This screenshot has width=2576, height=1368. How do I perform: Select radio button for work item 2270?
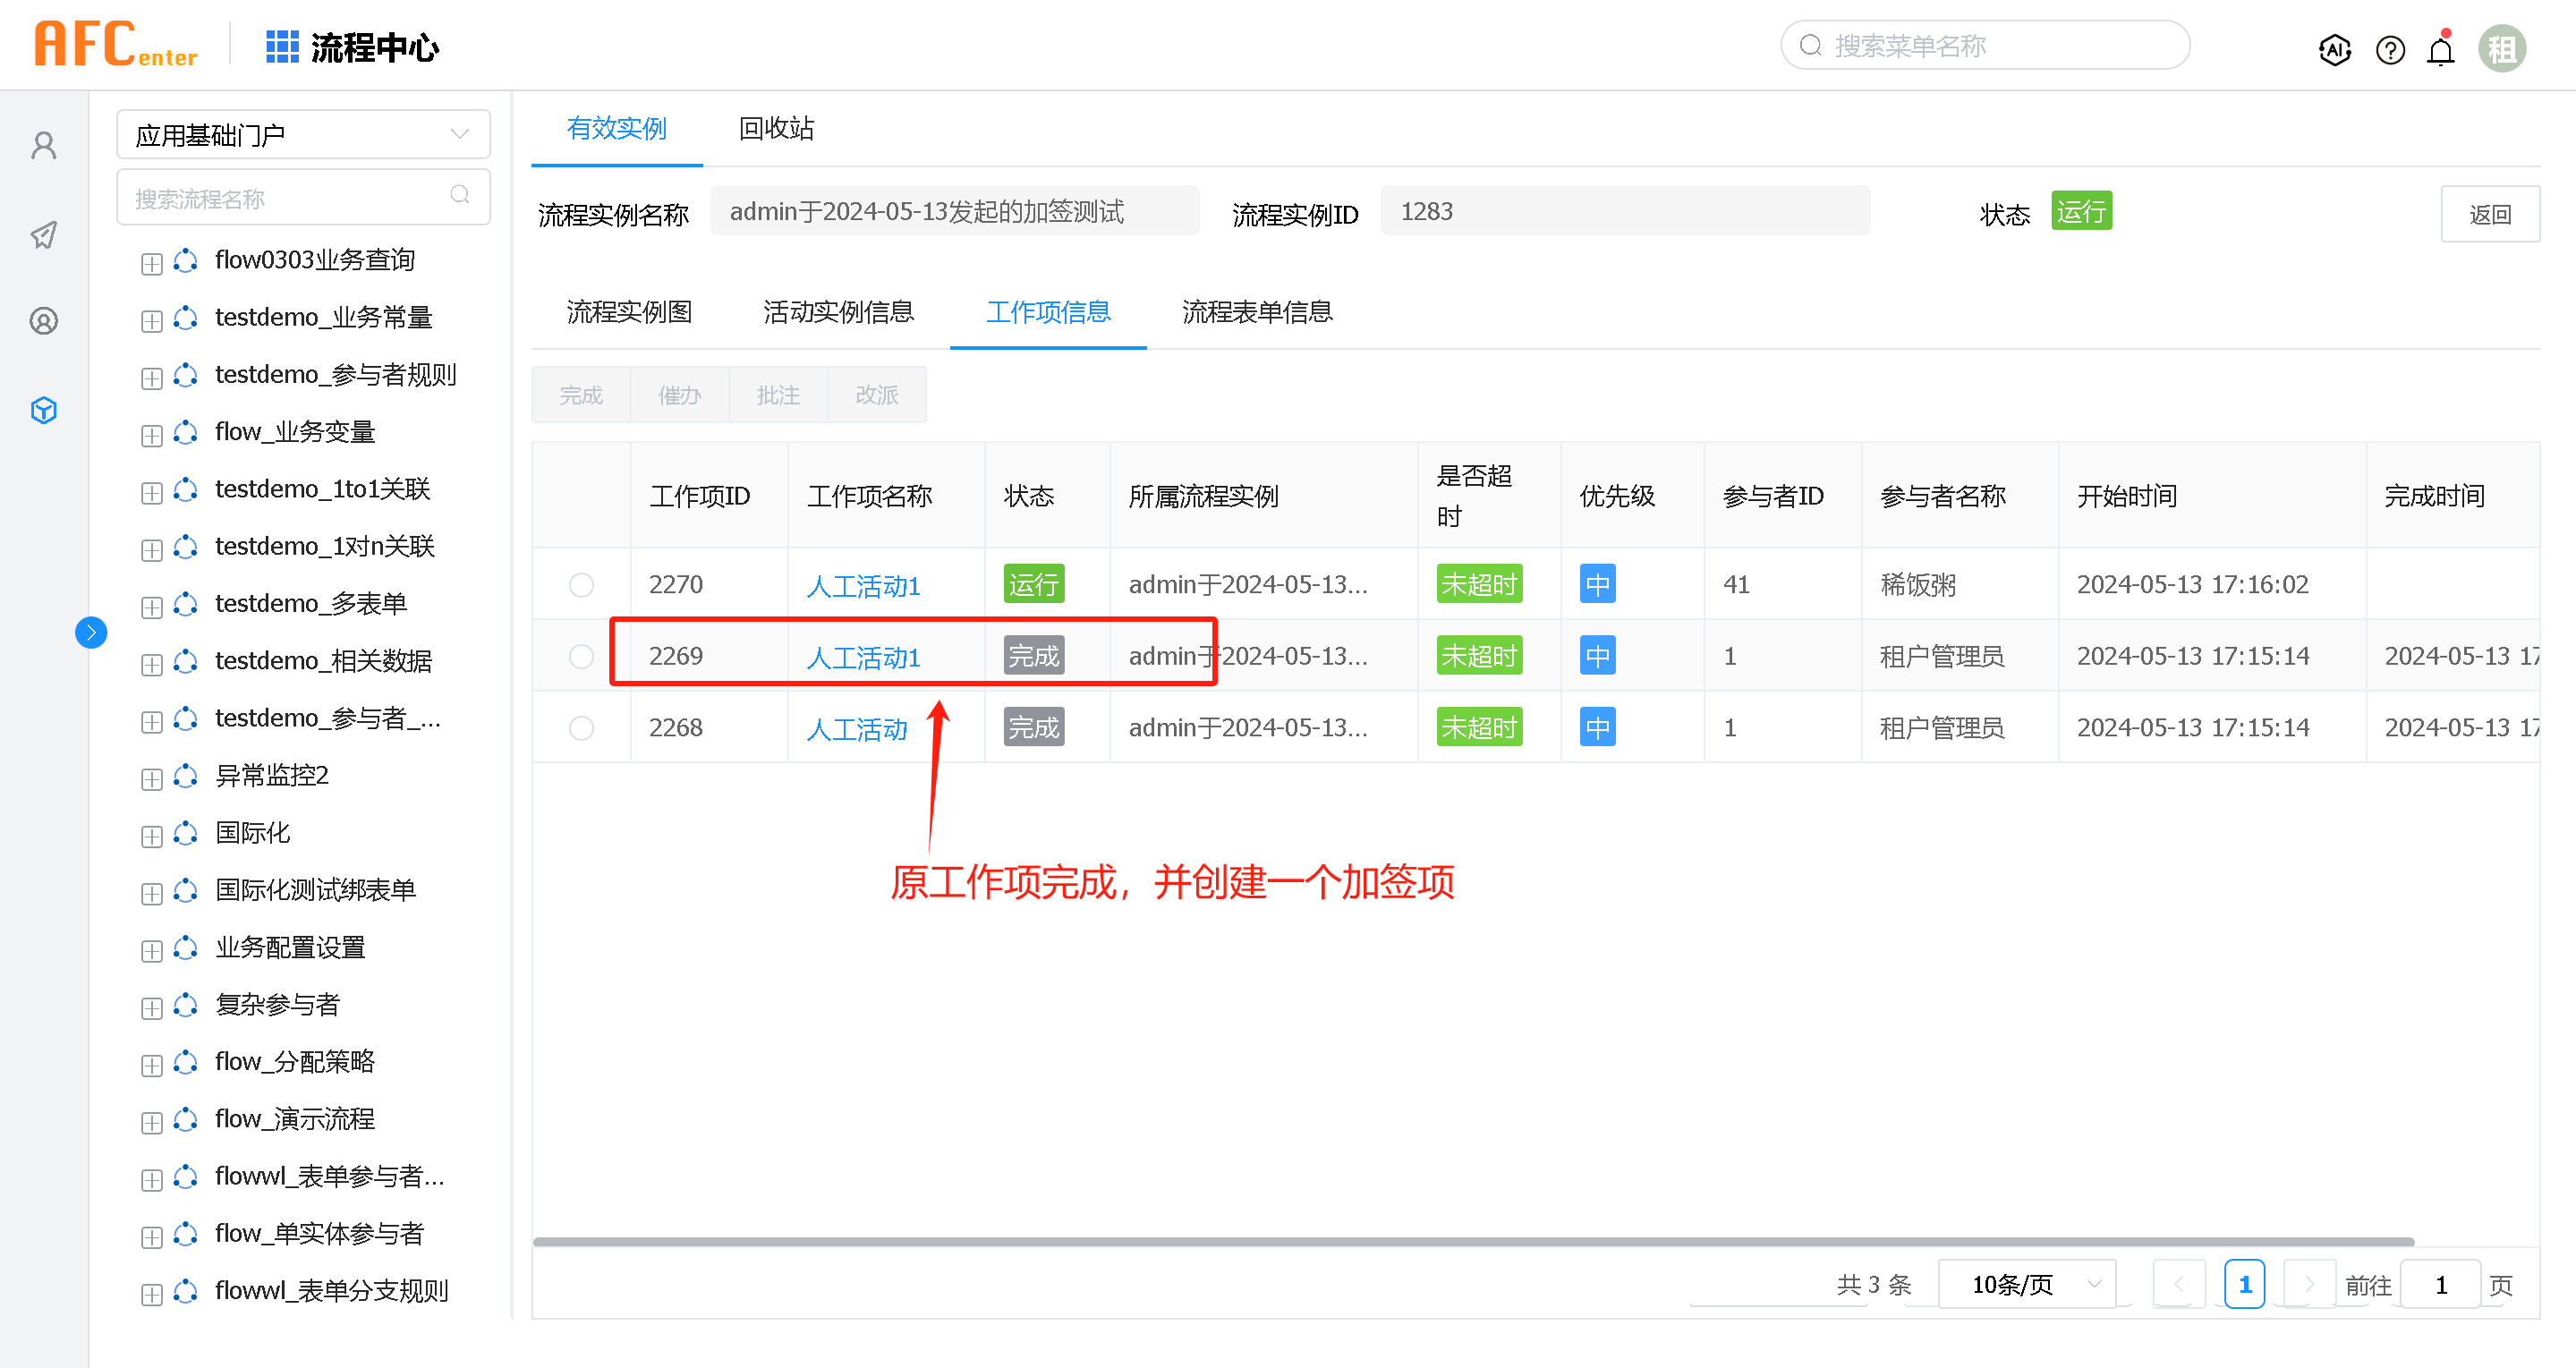click(581, 584)
